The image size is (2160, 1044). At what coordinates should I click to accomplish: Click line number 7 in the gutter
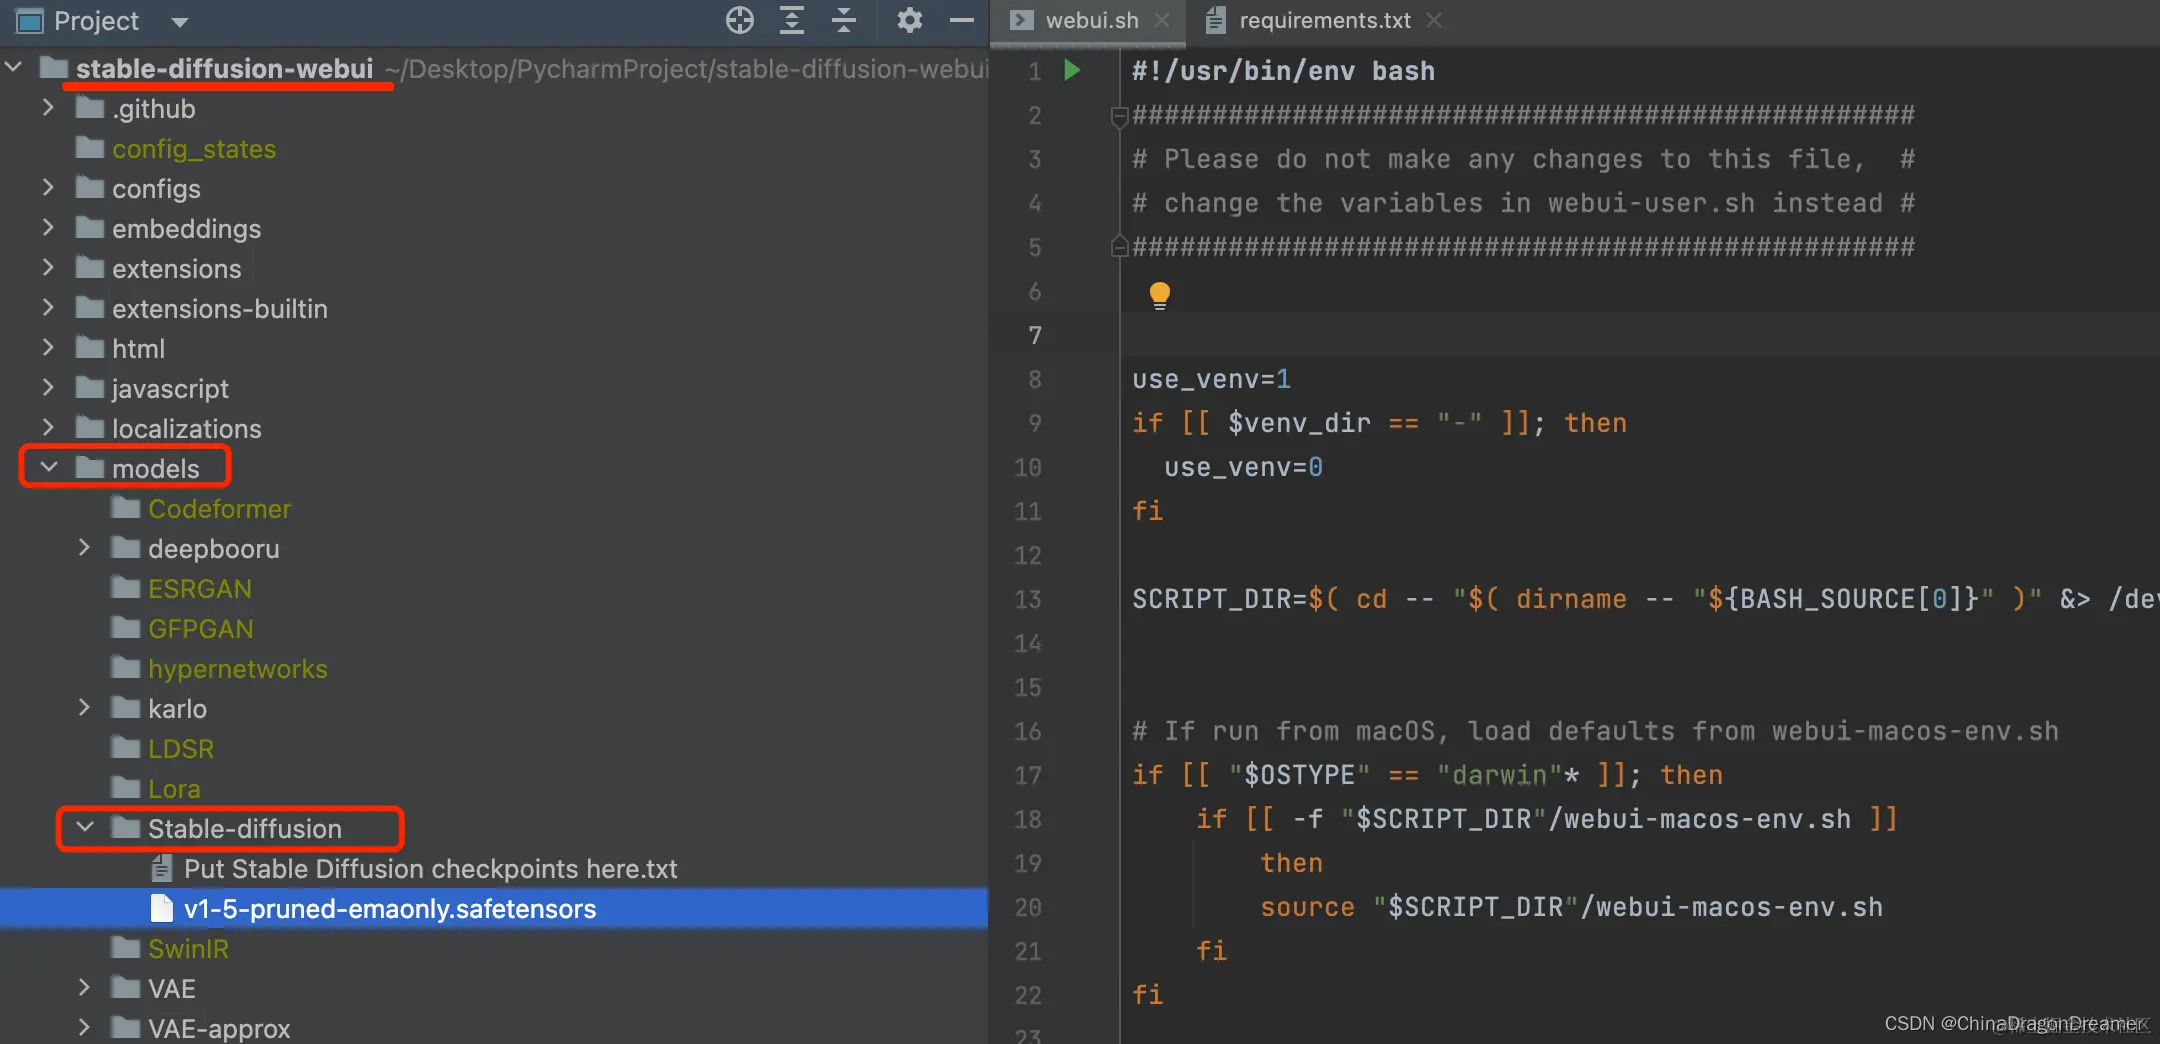pos(1035,335)
